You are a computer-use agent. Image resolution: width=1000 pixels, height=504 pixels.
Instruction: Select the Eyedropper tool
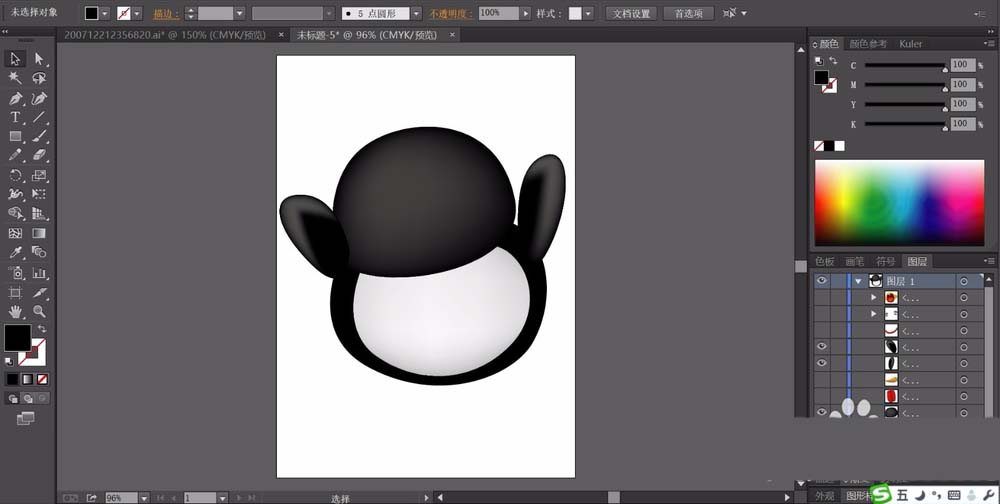[x=15, y=253]
